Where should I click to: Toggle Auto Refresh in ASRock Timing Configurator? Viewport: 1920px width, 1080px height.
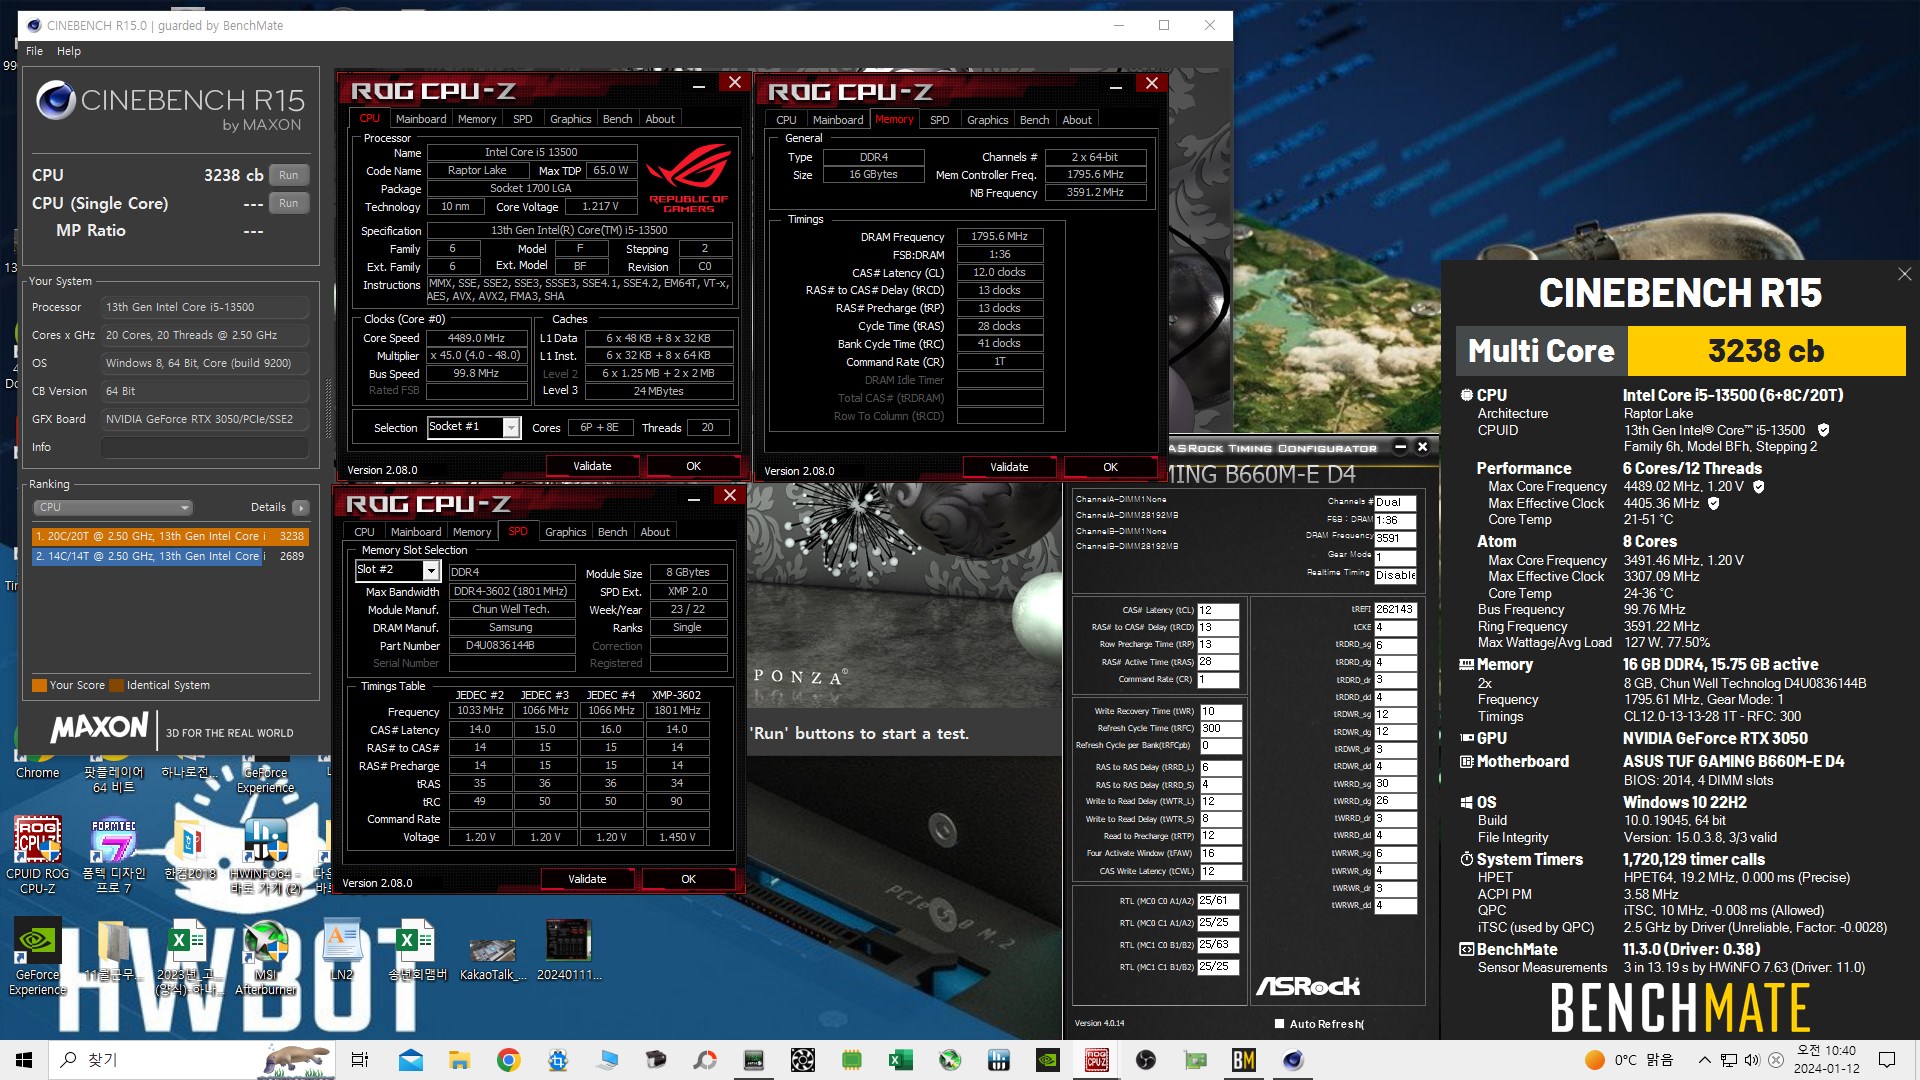[x=1279, y=1023]
